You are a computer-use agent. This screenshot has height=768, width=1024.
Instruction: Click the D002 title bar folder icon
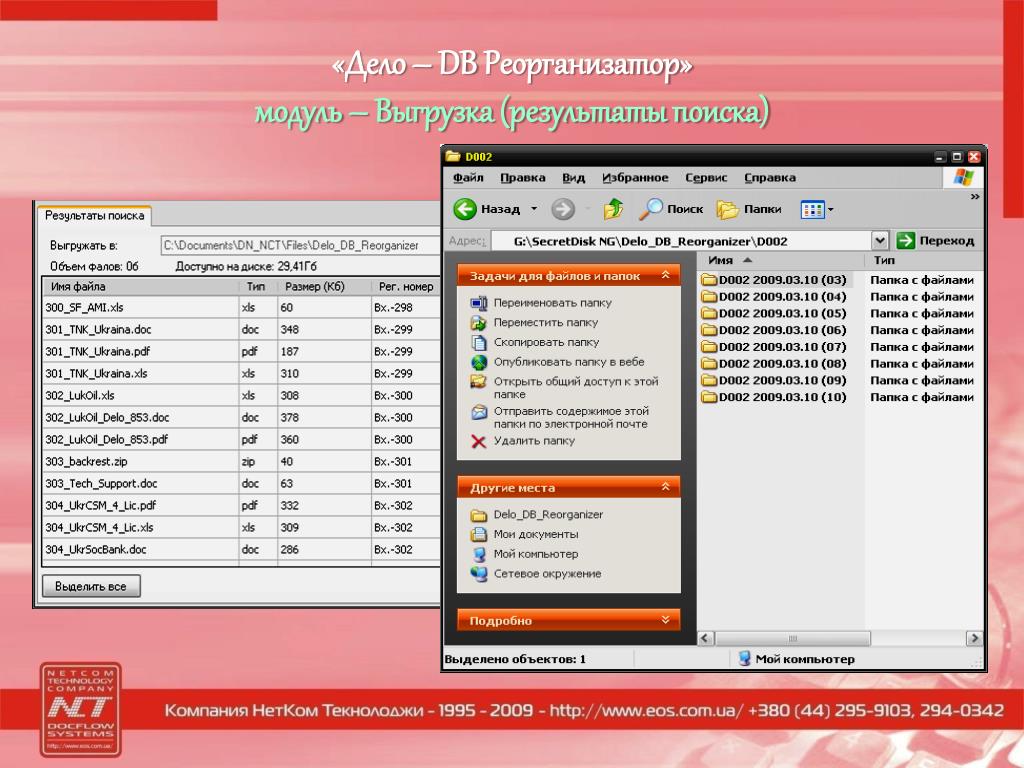click(453, 156)
